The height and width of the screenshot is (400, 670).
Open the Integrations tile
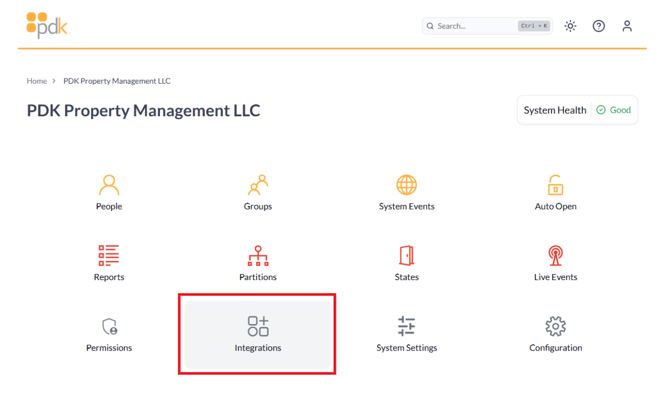pyautogui.click(x=258, y=333)
